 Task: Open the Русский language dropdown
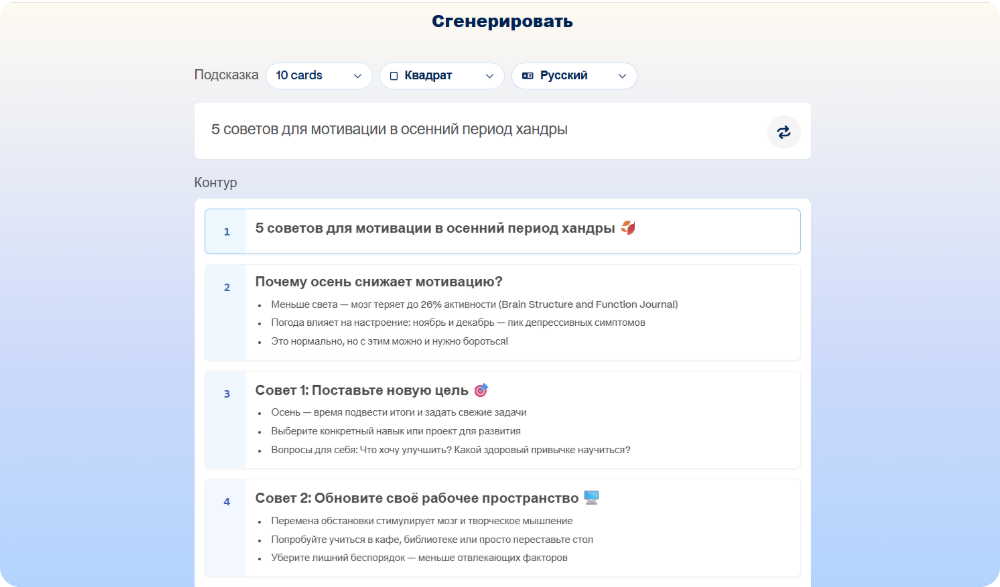point(574,76)
